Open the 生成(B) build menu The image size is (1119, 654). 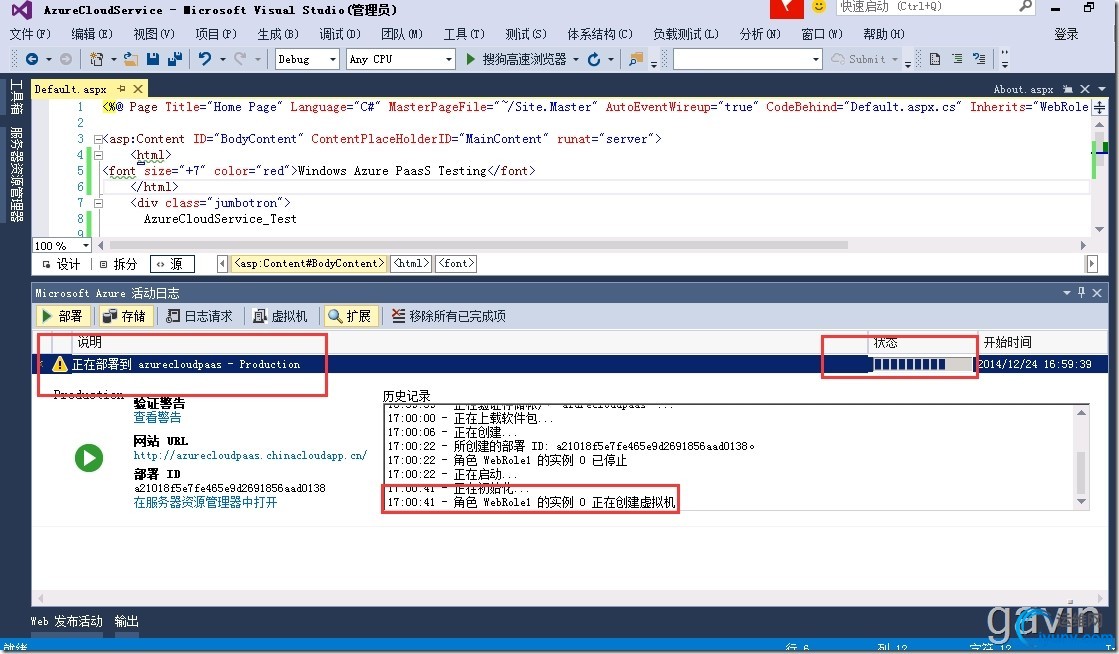point(278,34)
